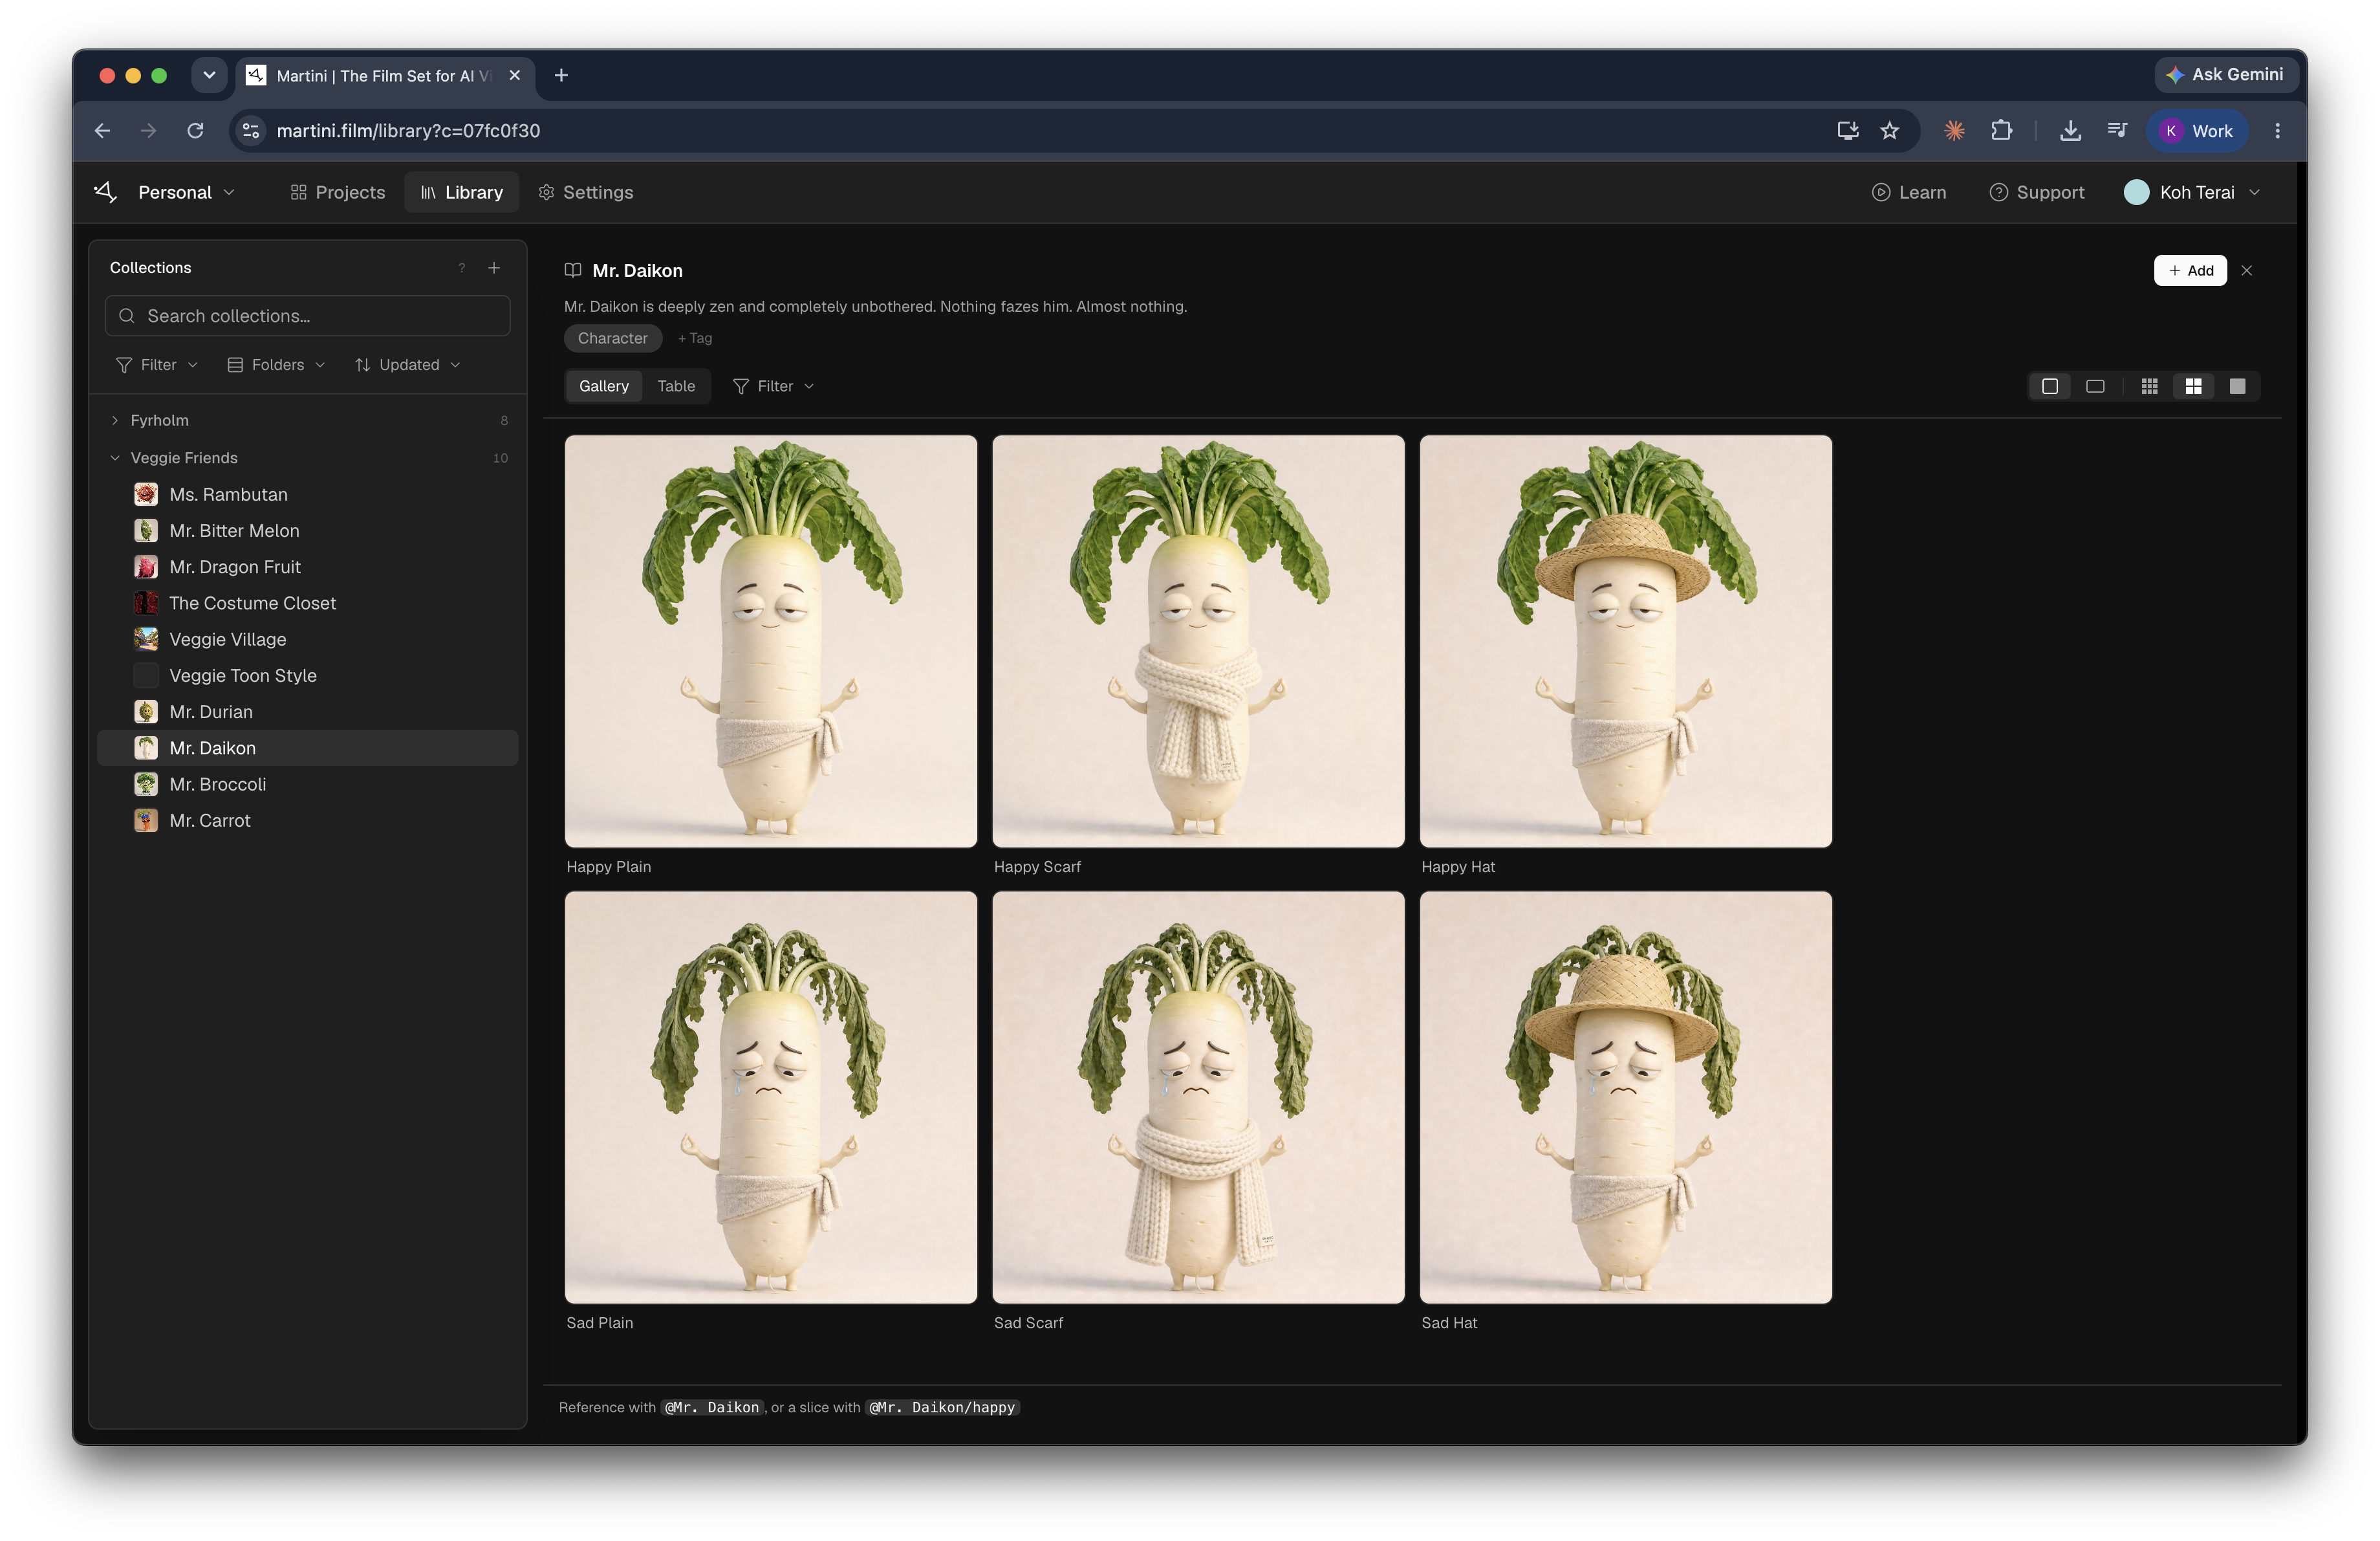Add a tag with + Tag
Image resolution: width=2380 pixels, height=1541 pixels.
point(695,338)
